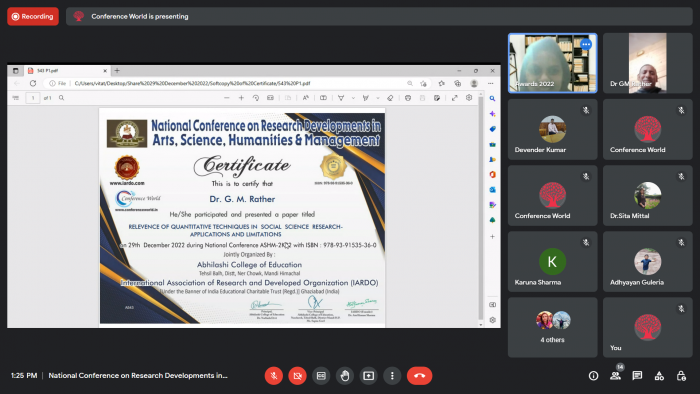Select the Devender Kumar video tile
The width and height of the screenshot is (700, 394).
point(552,129)
